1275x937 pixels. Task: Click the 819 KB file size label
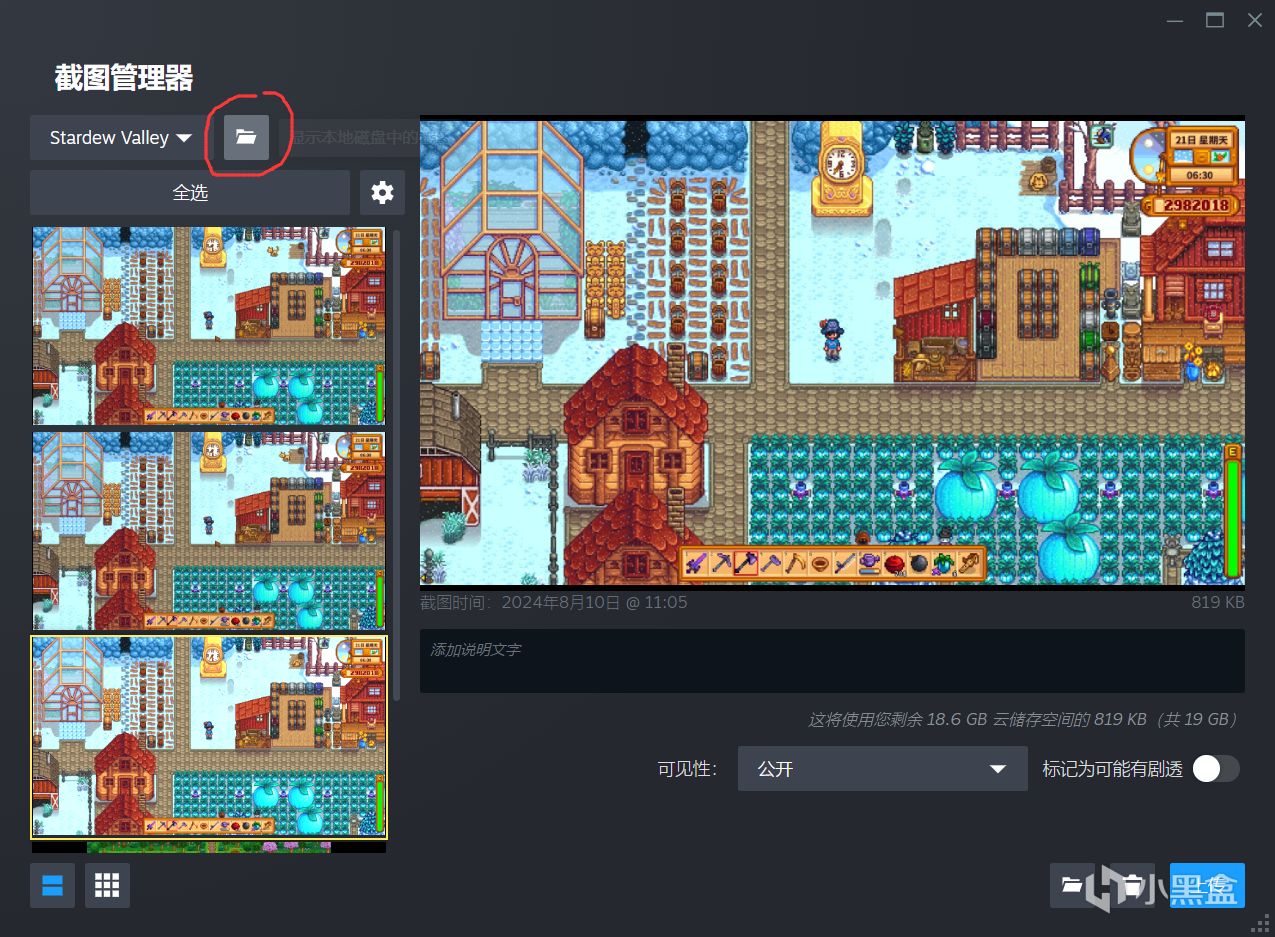pos(1217,602)
